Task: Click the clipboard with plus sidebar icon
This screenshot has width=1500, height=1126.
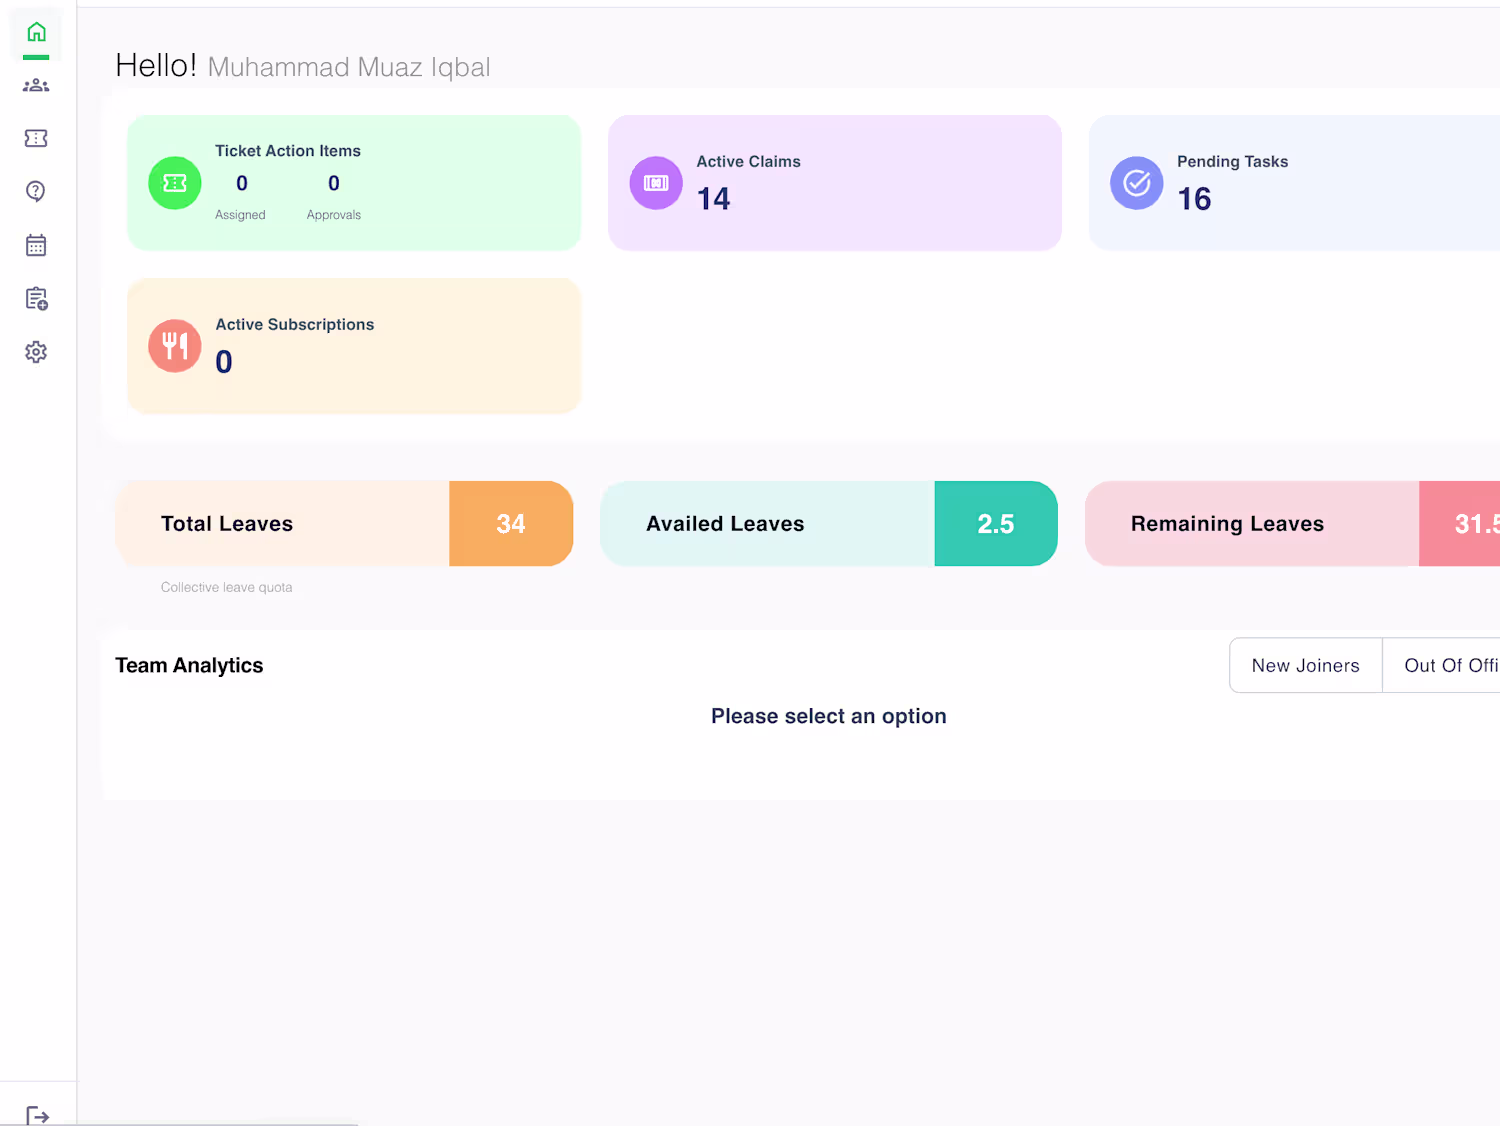Action: 36,299
